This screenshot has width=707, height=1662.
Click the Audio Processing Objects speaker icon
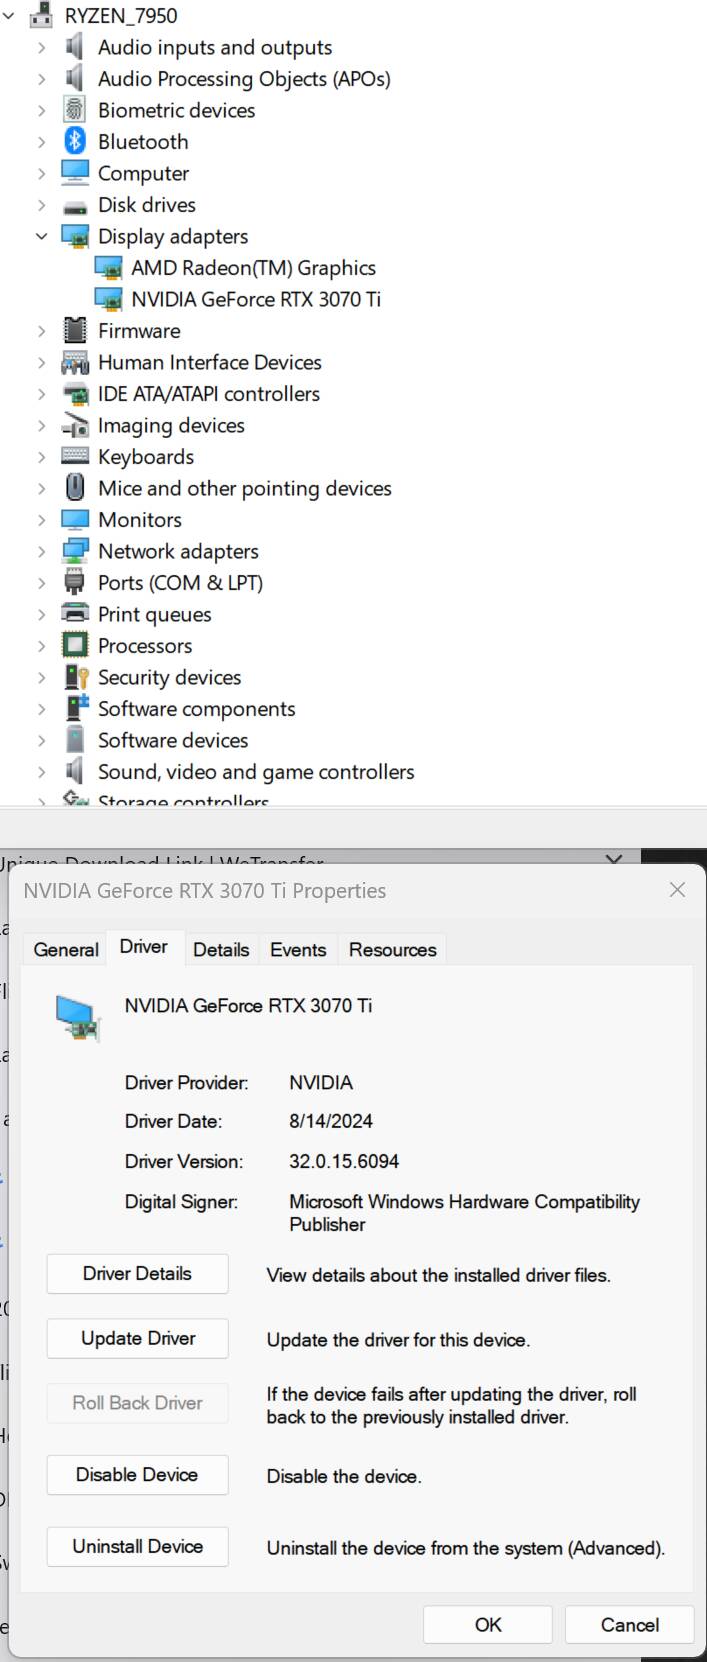pyautogui.click(x=75, y=78)
